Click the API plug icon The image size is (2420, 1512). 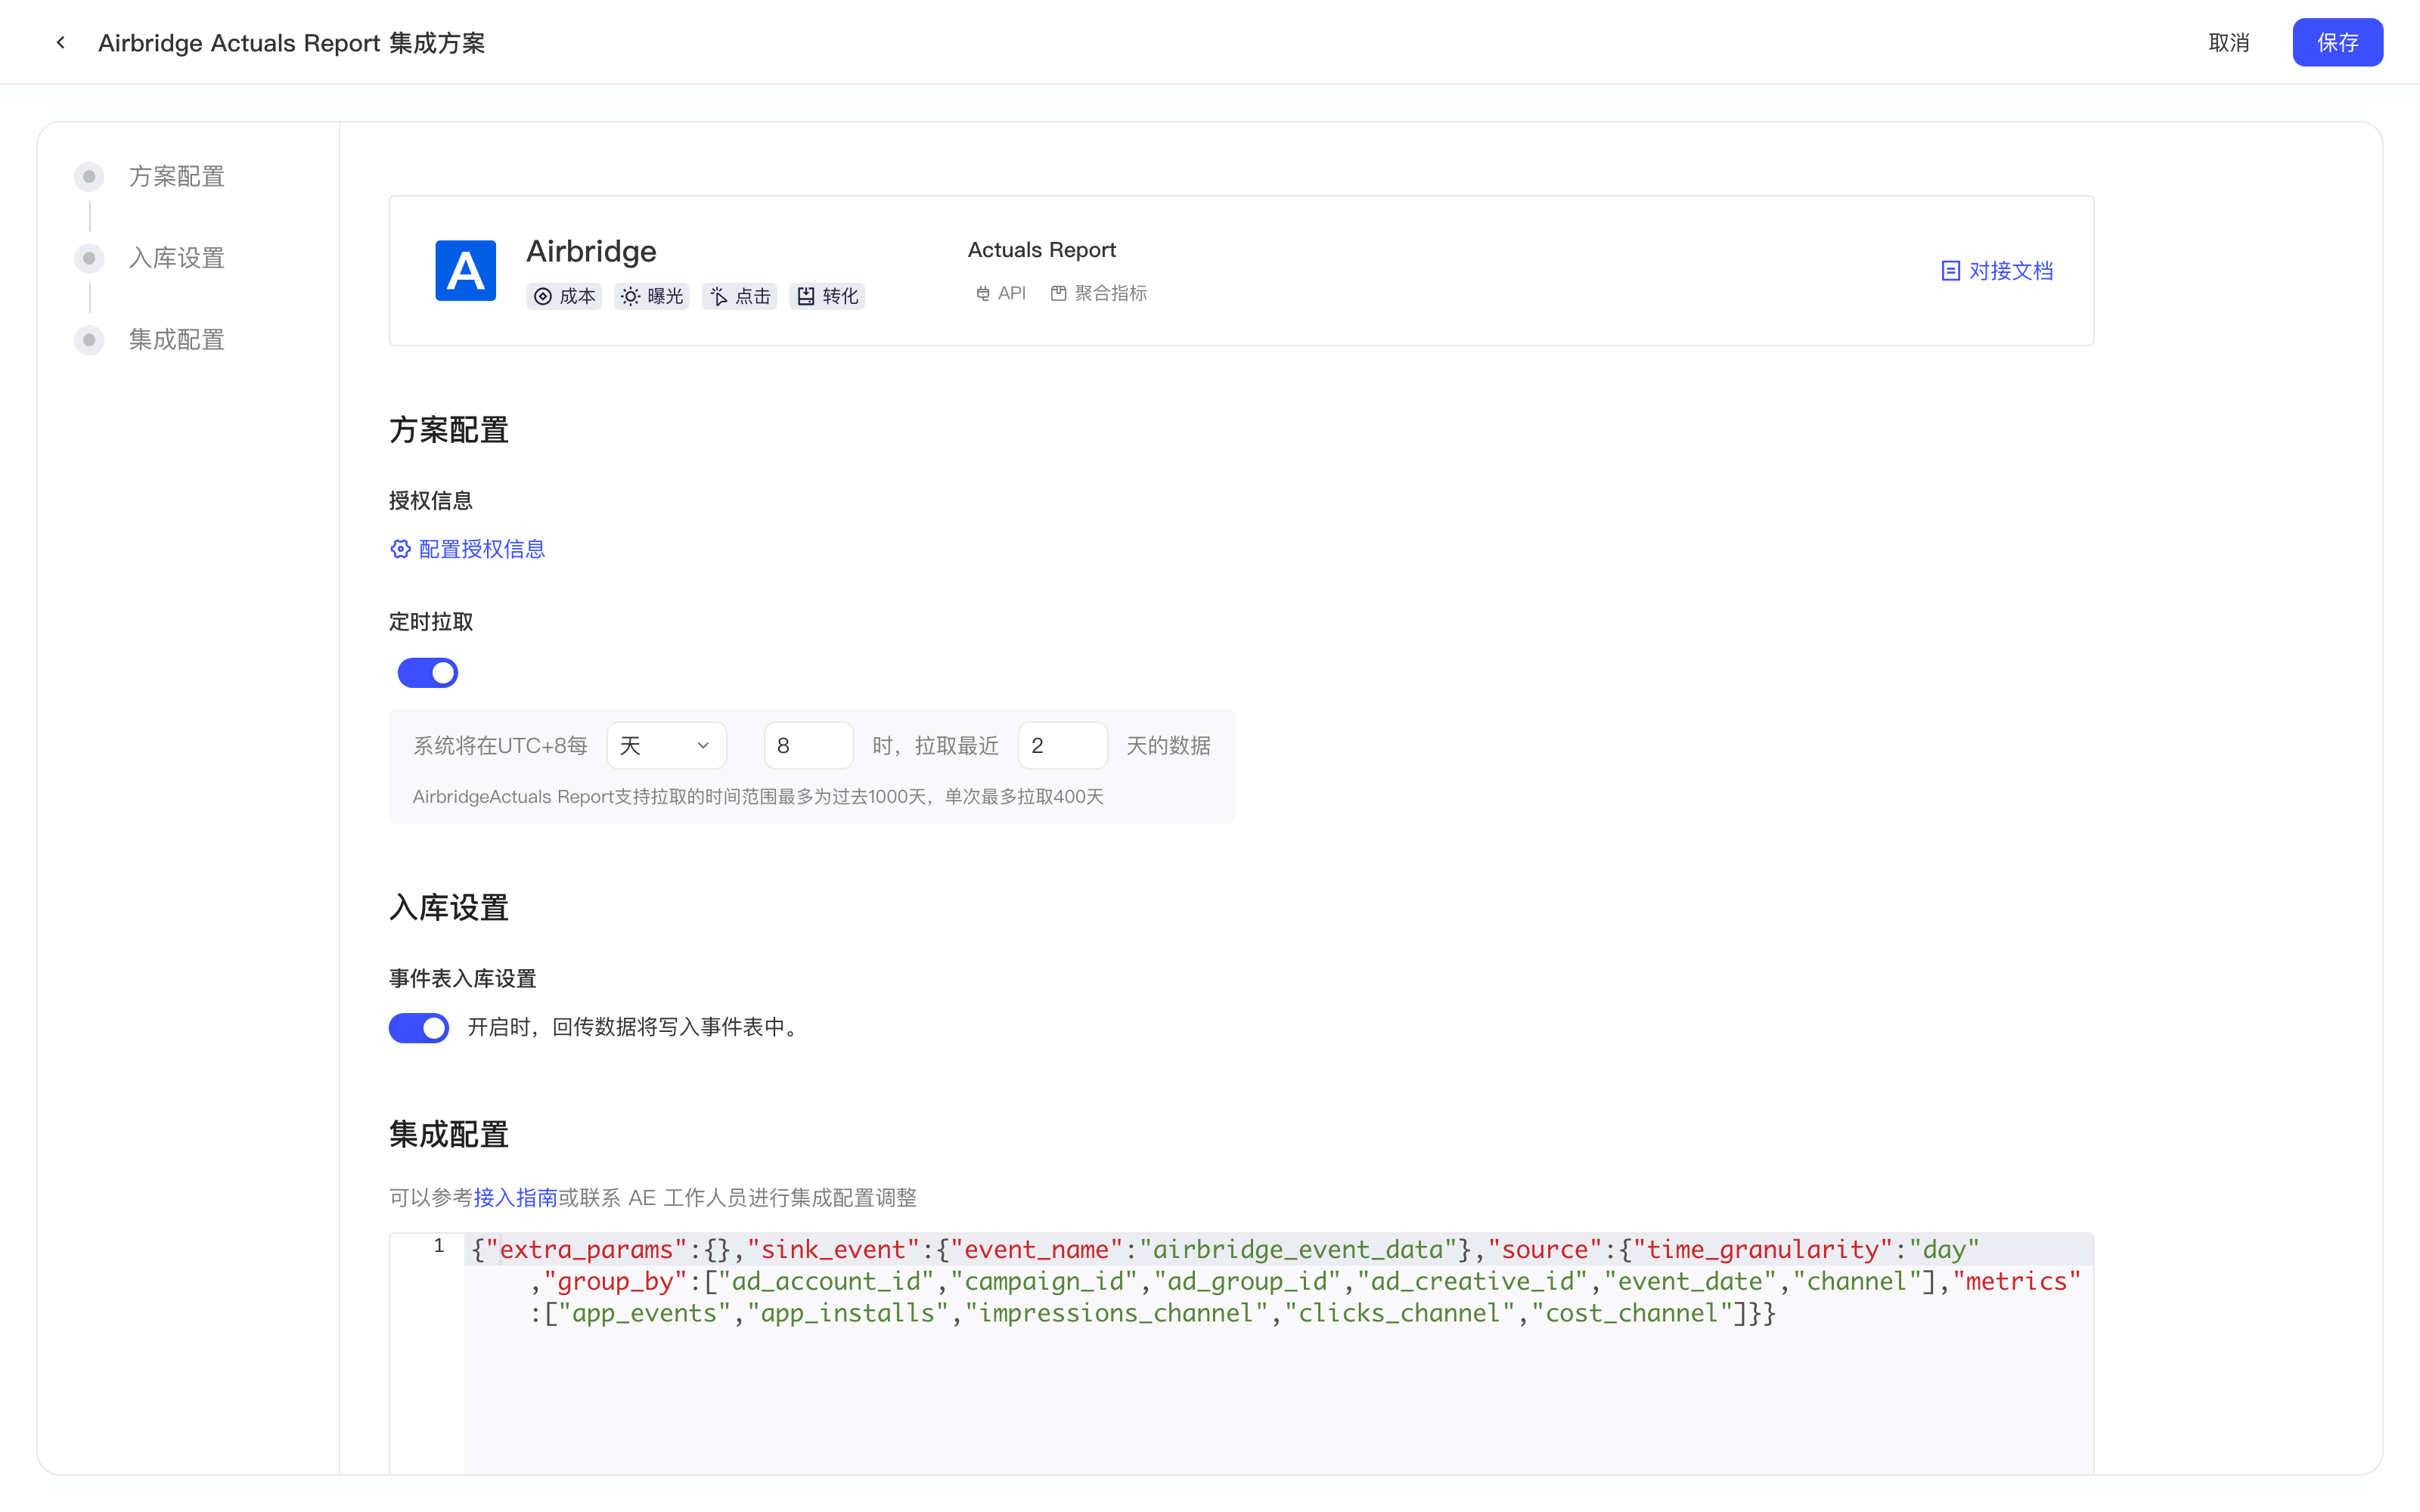coord(982,293)
